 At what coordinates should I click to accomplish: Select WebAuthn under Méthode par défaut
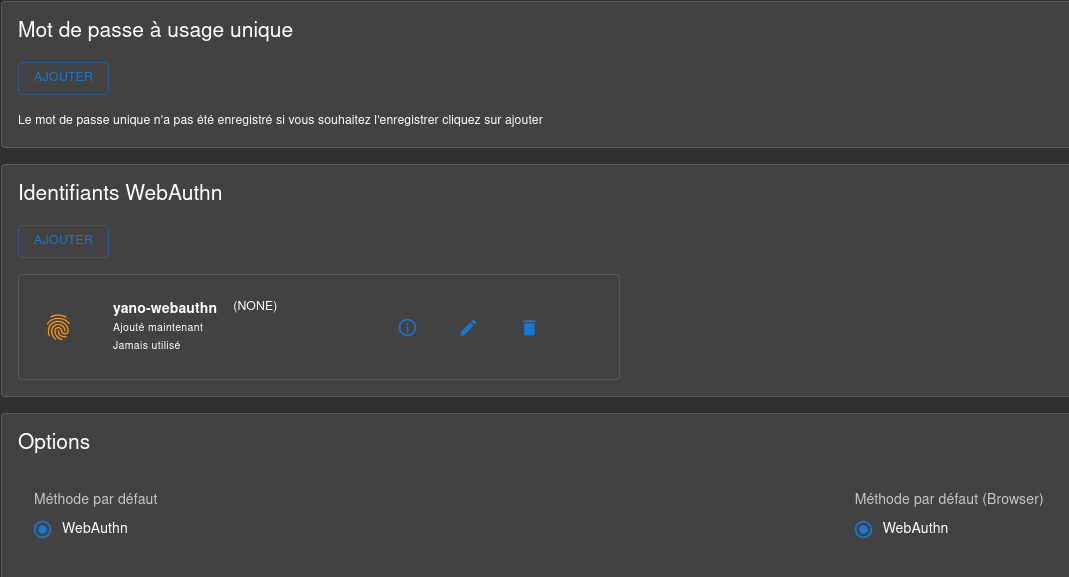[43, 529]
